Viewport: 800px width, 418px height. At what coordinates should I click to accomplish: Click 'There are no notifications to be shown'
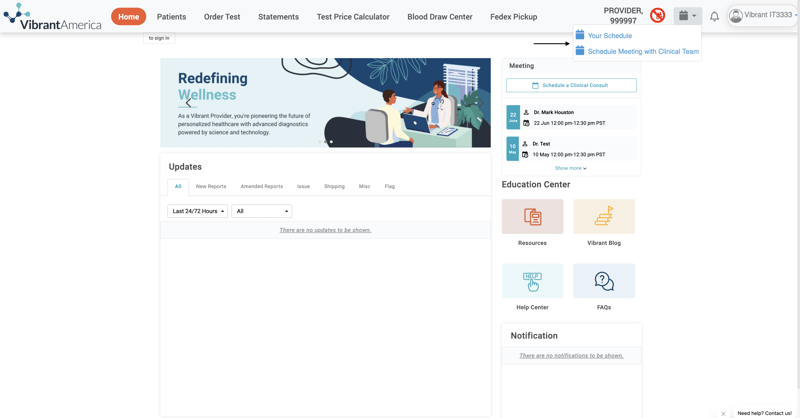(571, 356)
